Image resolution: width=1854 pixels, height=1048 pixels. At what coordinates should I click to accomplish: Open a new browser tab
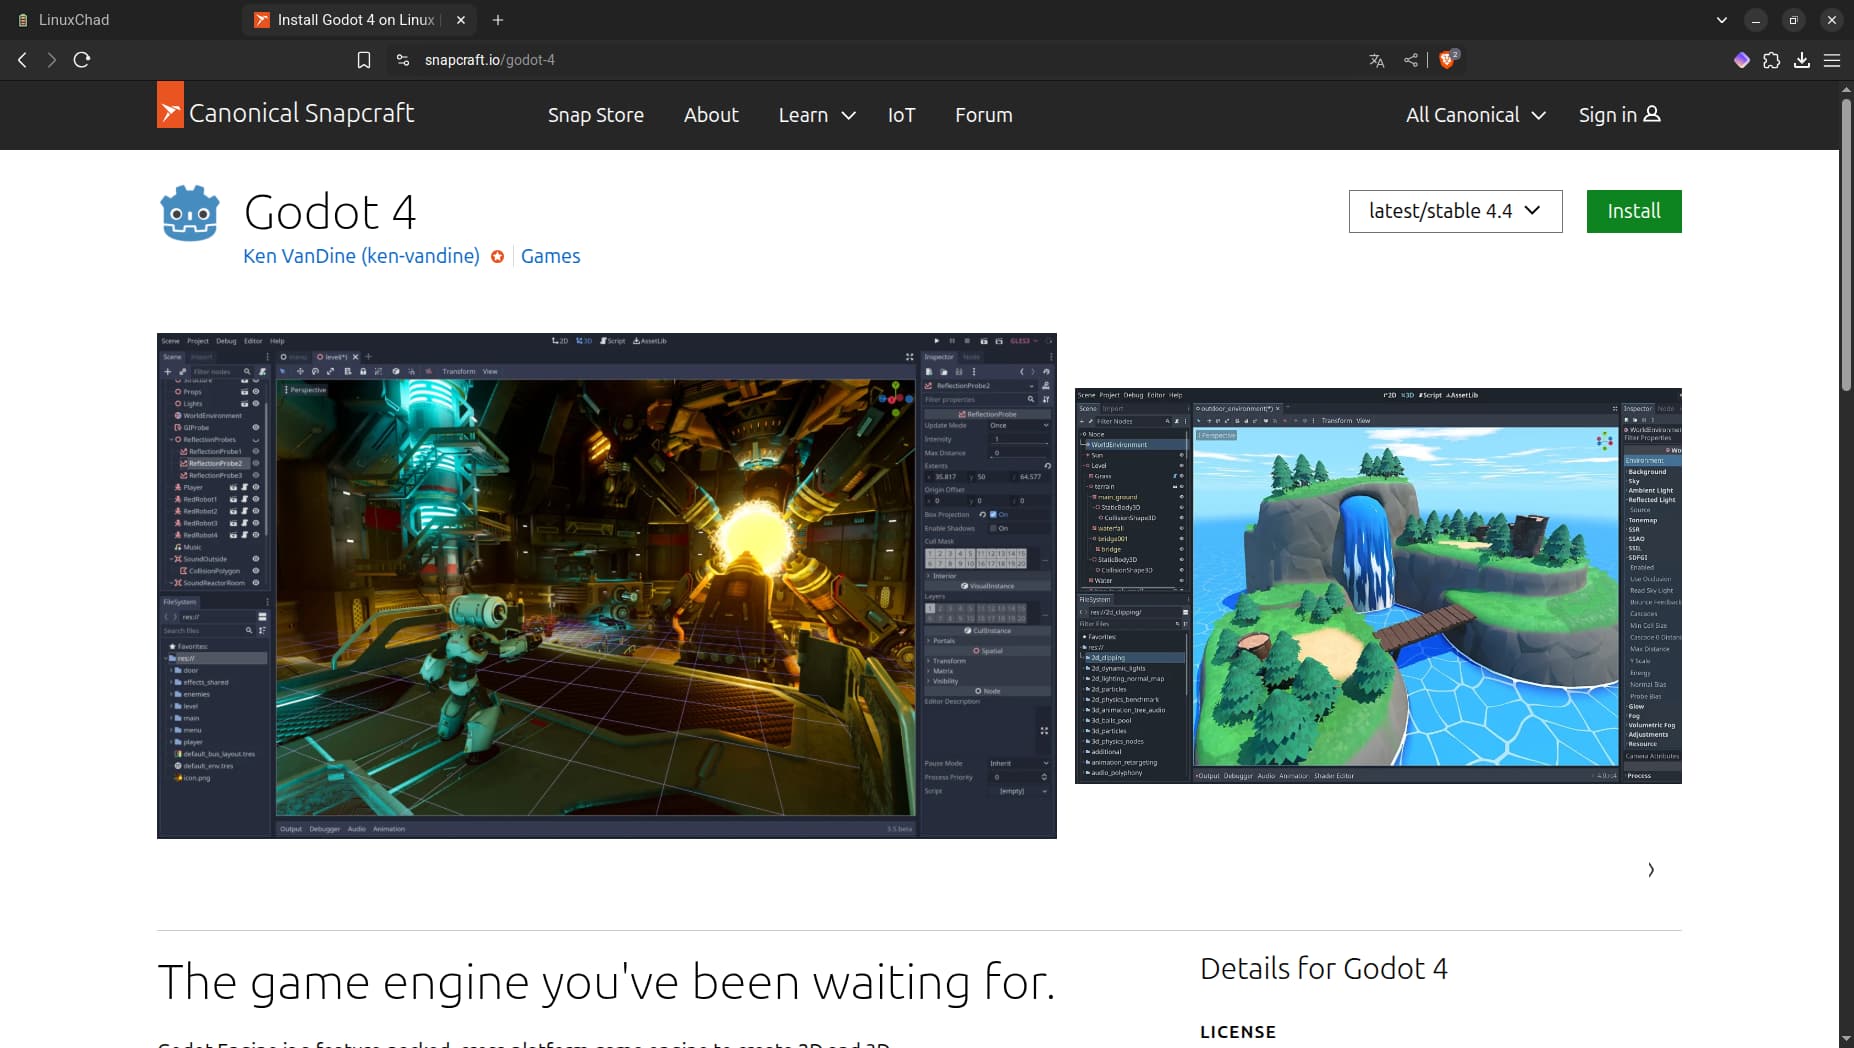click(498, 20)
